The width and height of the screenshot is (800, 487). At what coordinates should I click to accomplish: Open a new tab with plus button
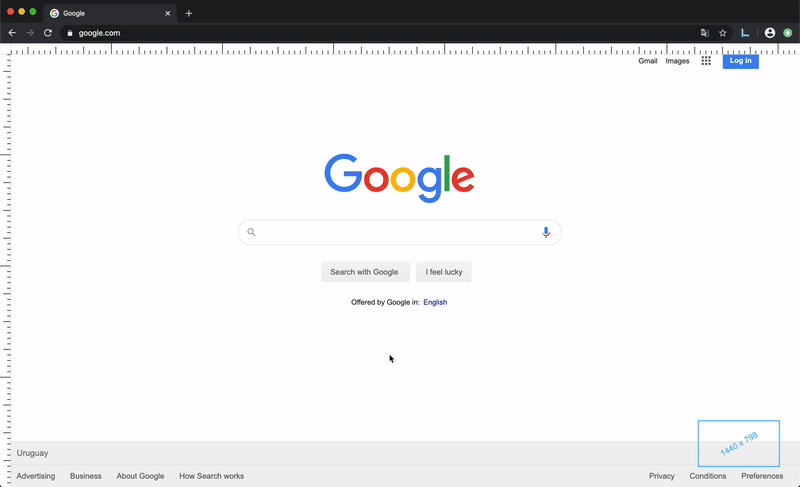pyautogui.click(x=189, y=13)
